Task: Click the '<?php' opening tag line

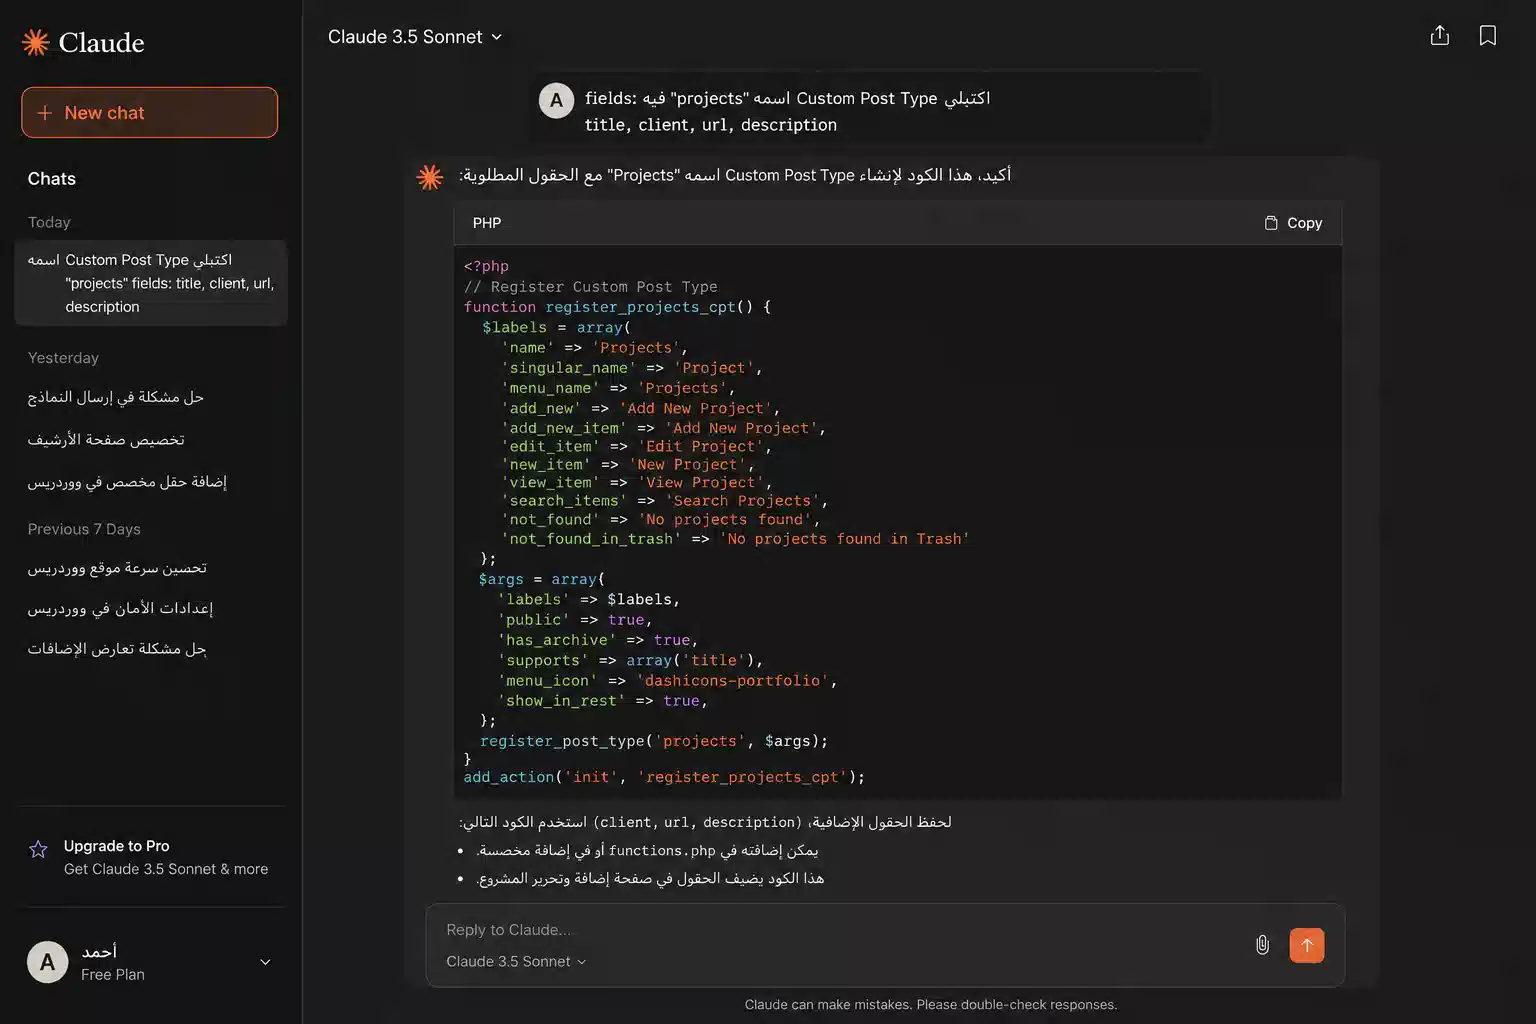Action: point(486,266)
